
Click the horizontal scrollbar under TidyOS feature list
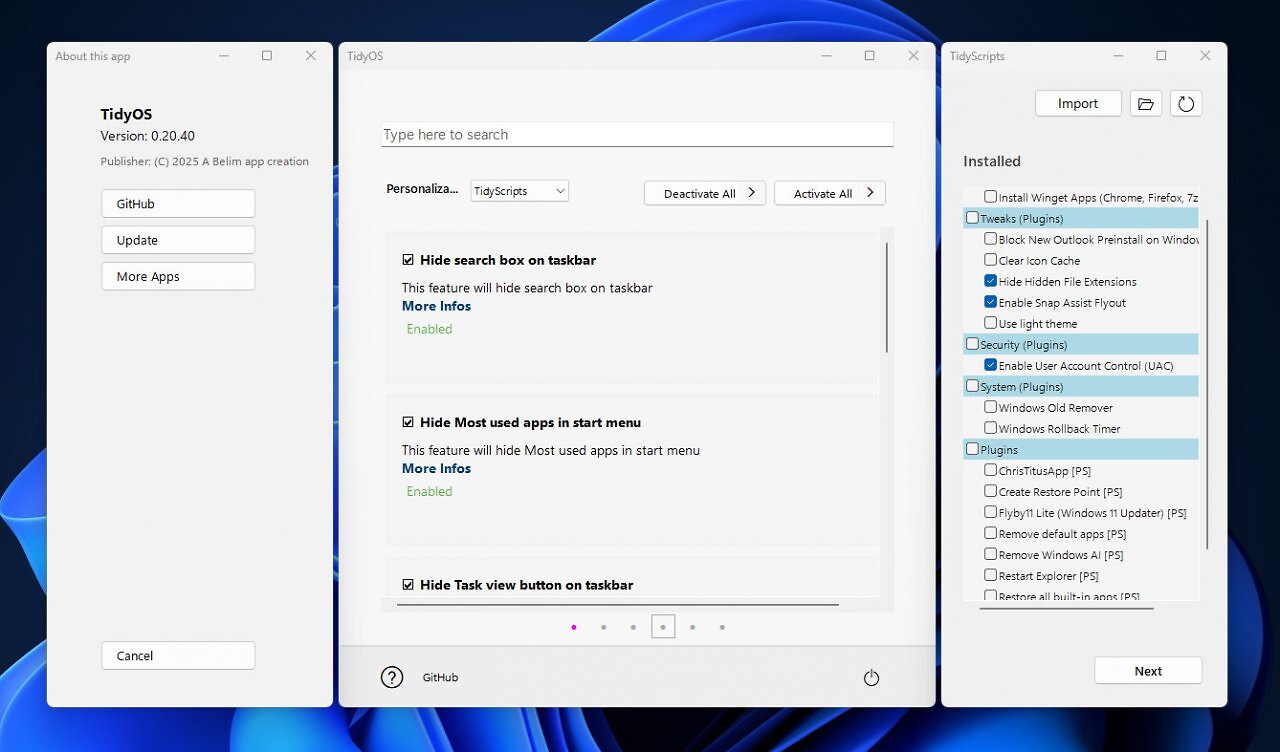tap(617, 605)
